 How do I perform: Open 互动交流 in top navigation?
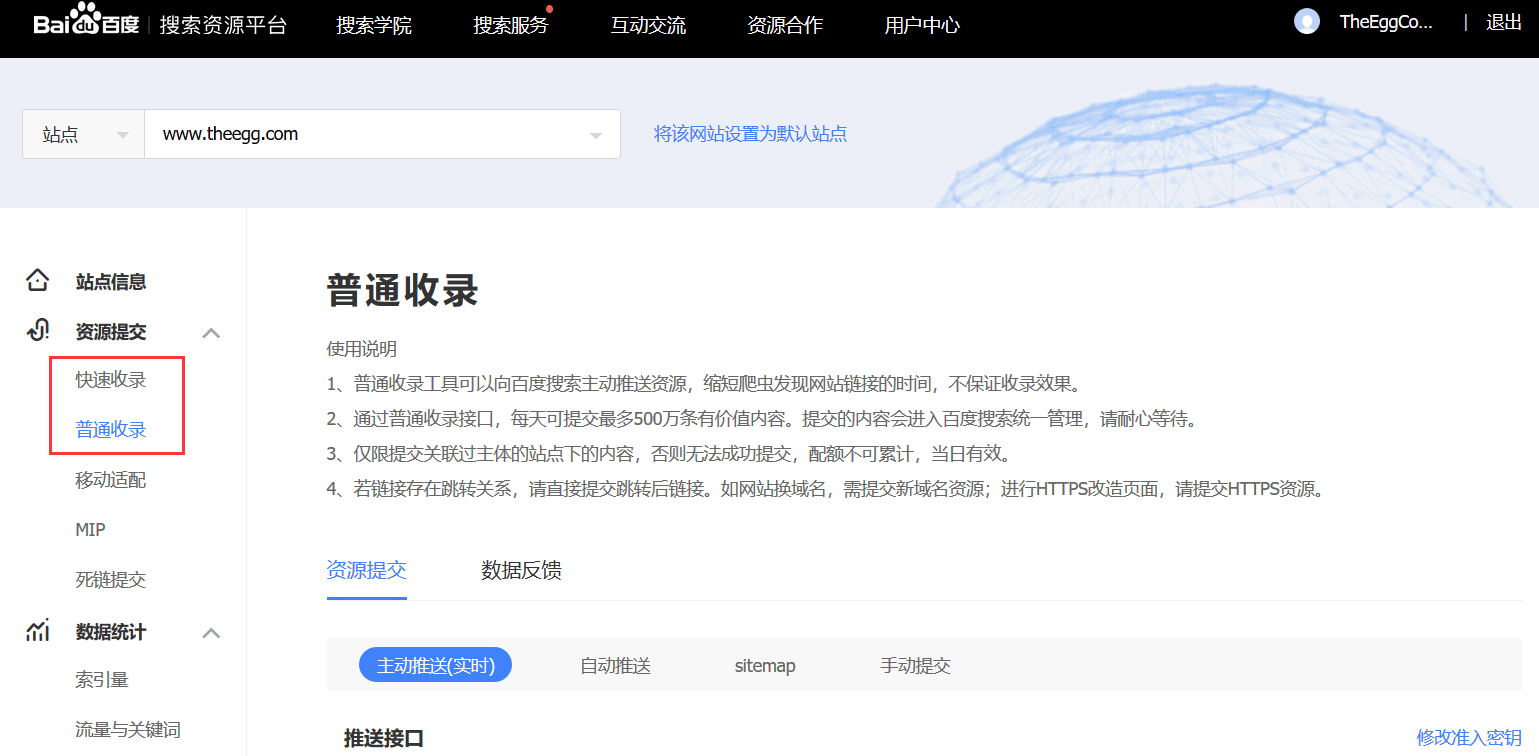coord(648,25)
